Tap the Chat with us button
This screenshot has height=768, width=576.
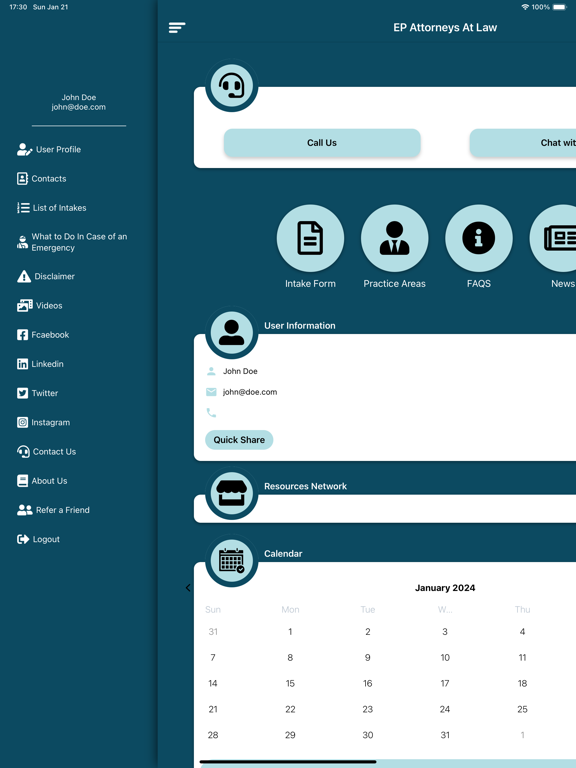[523, 143]
